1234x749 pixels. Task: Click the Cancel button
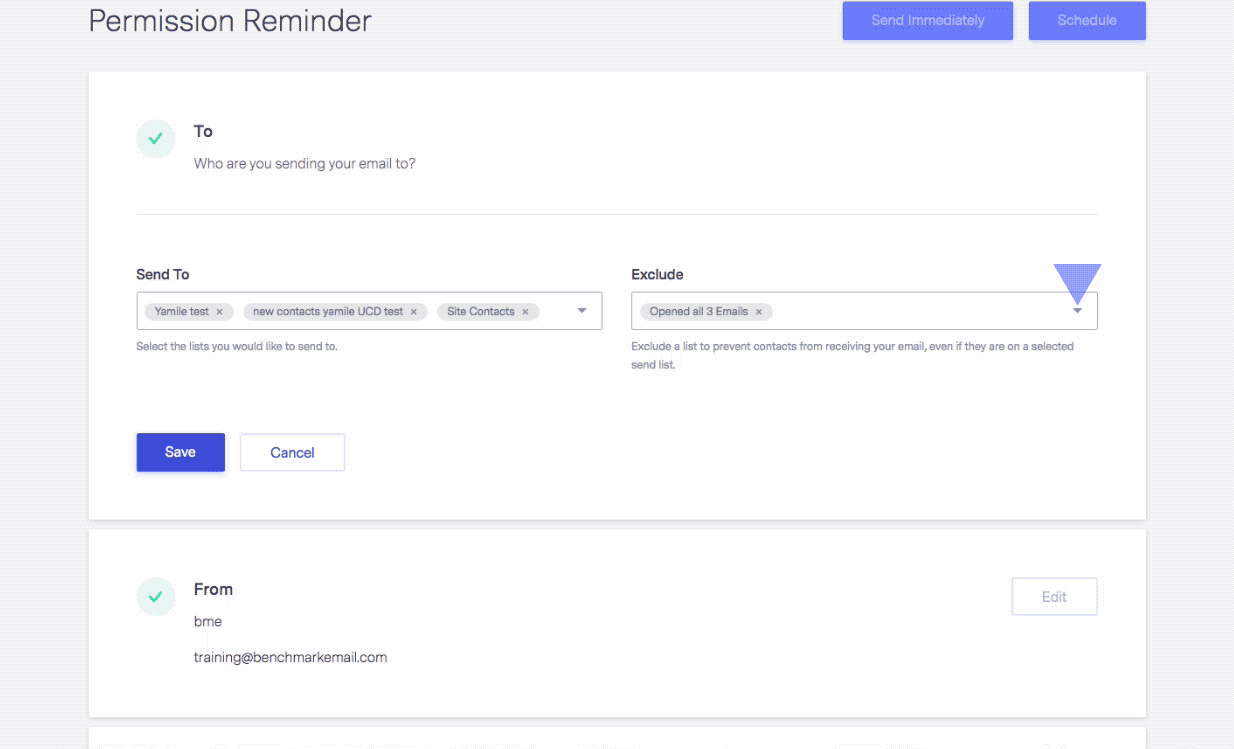(x=292, y=452)
